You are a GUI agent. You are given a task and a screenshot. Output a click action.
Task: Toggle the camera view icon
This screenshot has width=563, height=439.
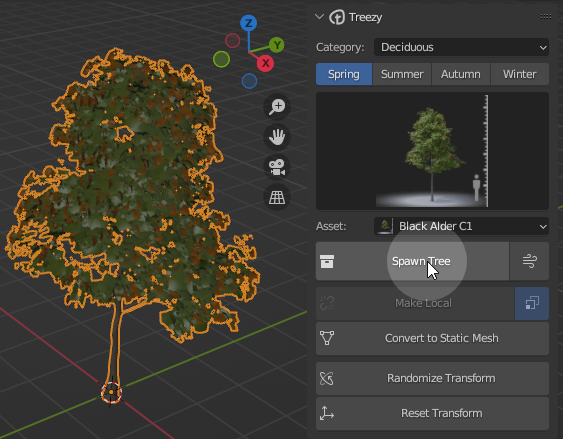277,167
